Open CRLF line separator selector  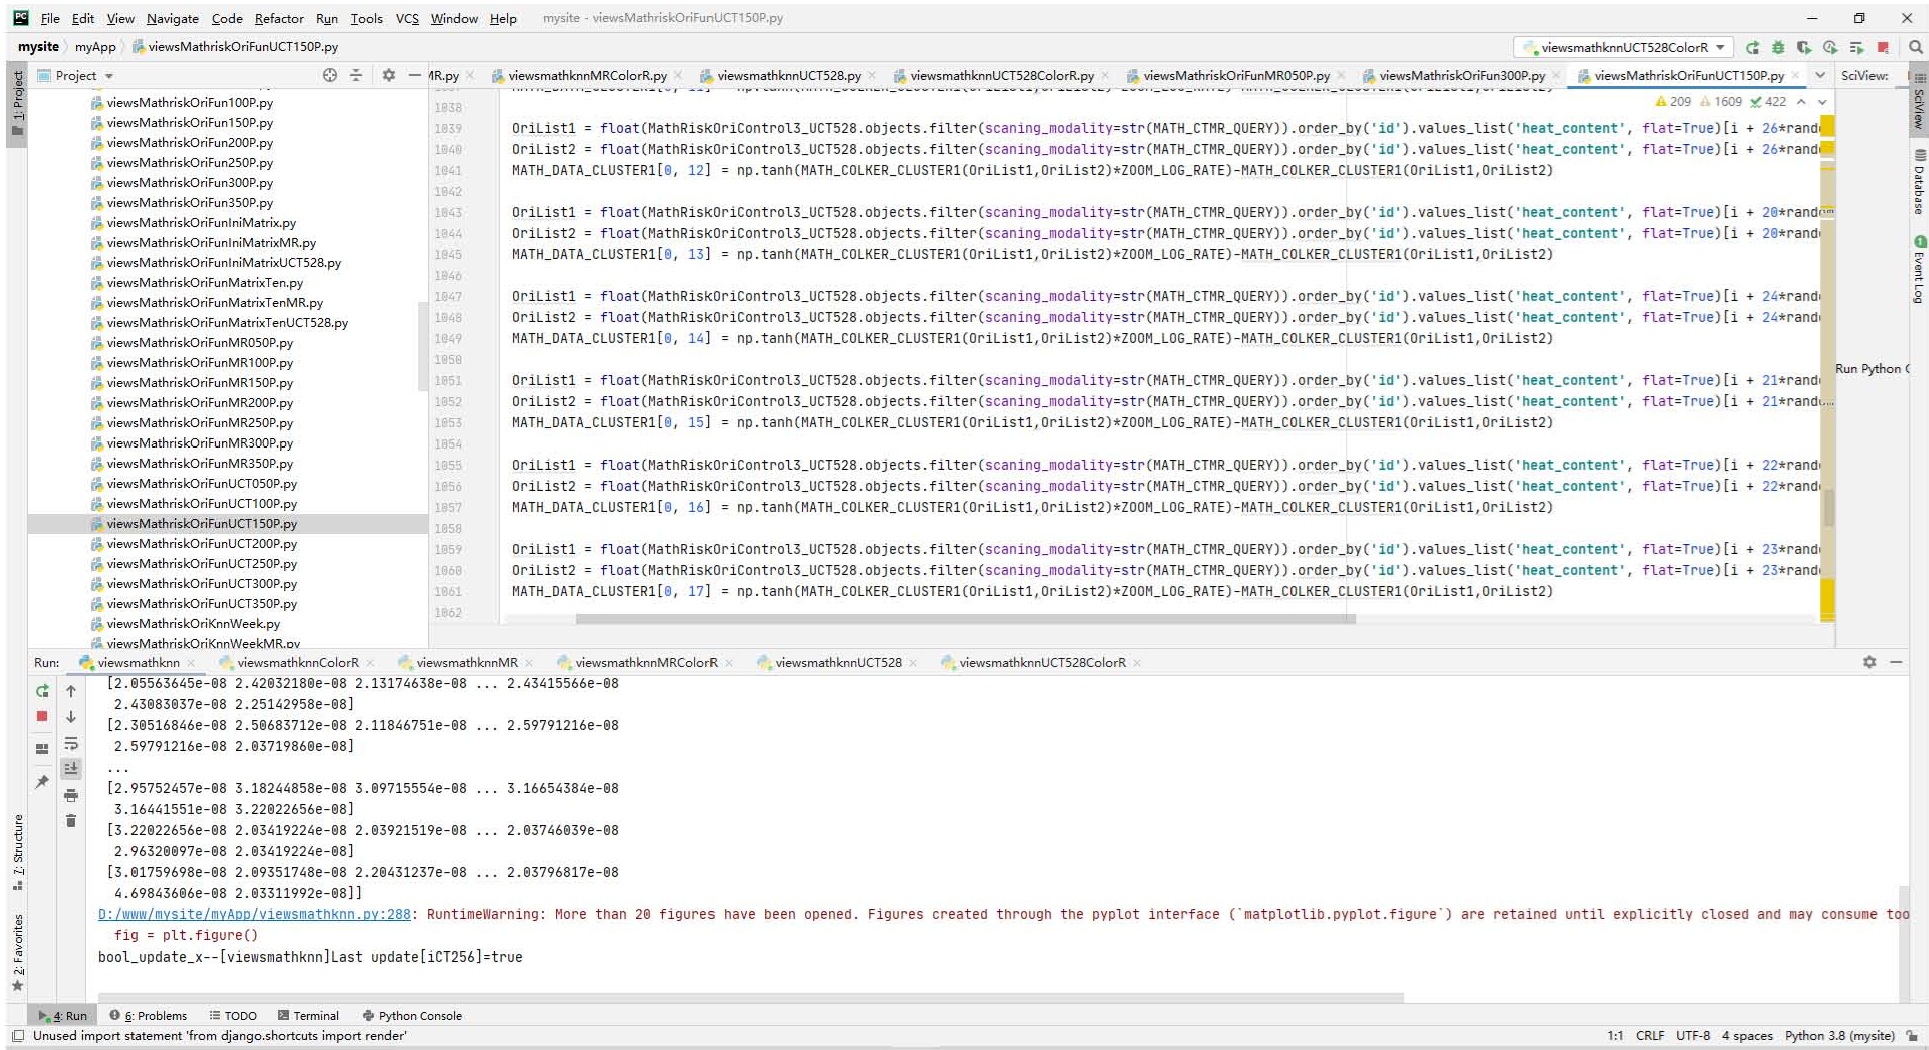1650,1036
